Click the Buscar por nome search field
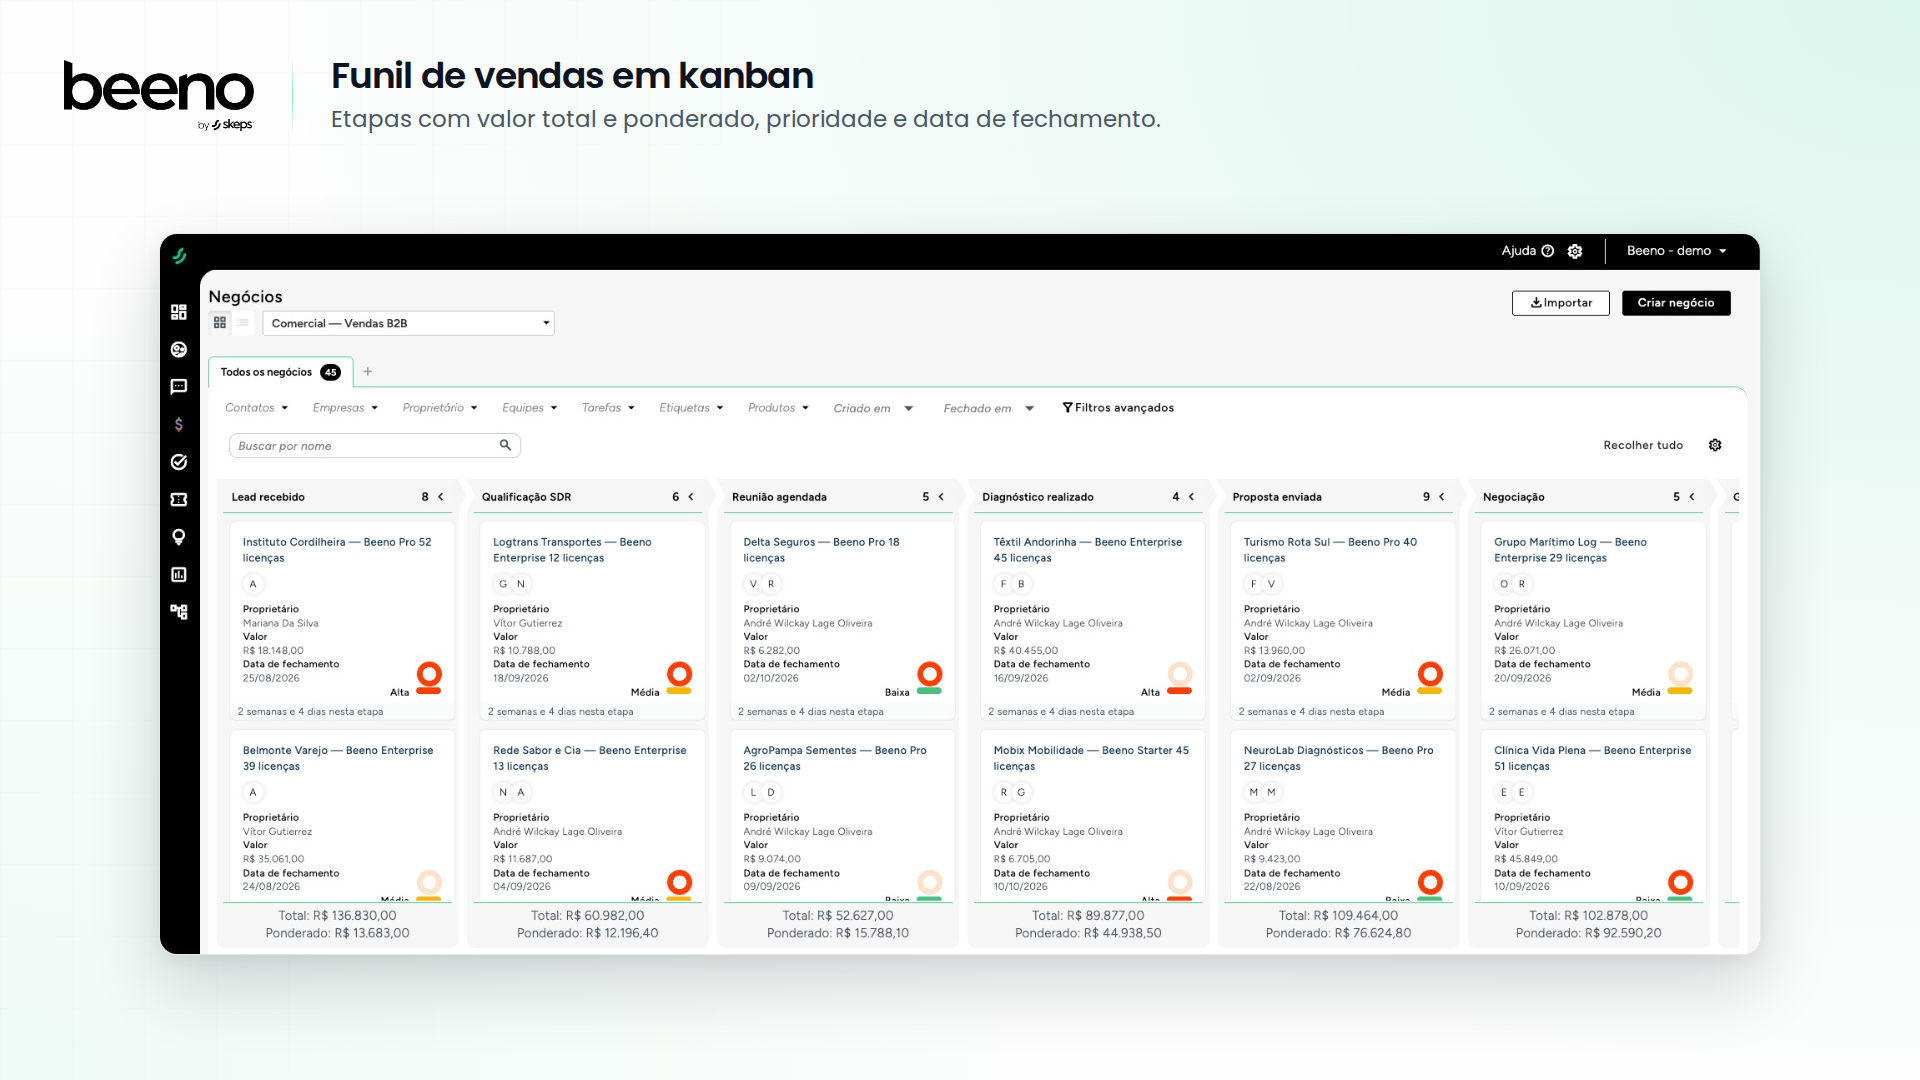 click(x=374, y=445)
